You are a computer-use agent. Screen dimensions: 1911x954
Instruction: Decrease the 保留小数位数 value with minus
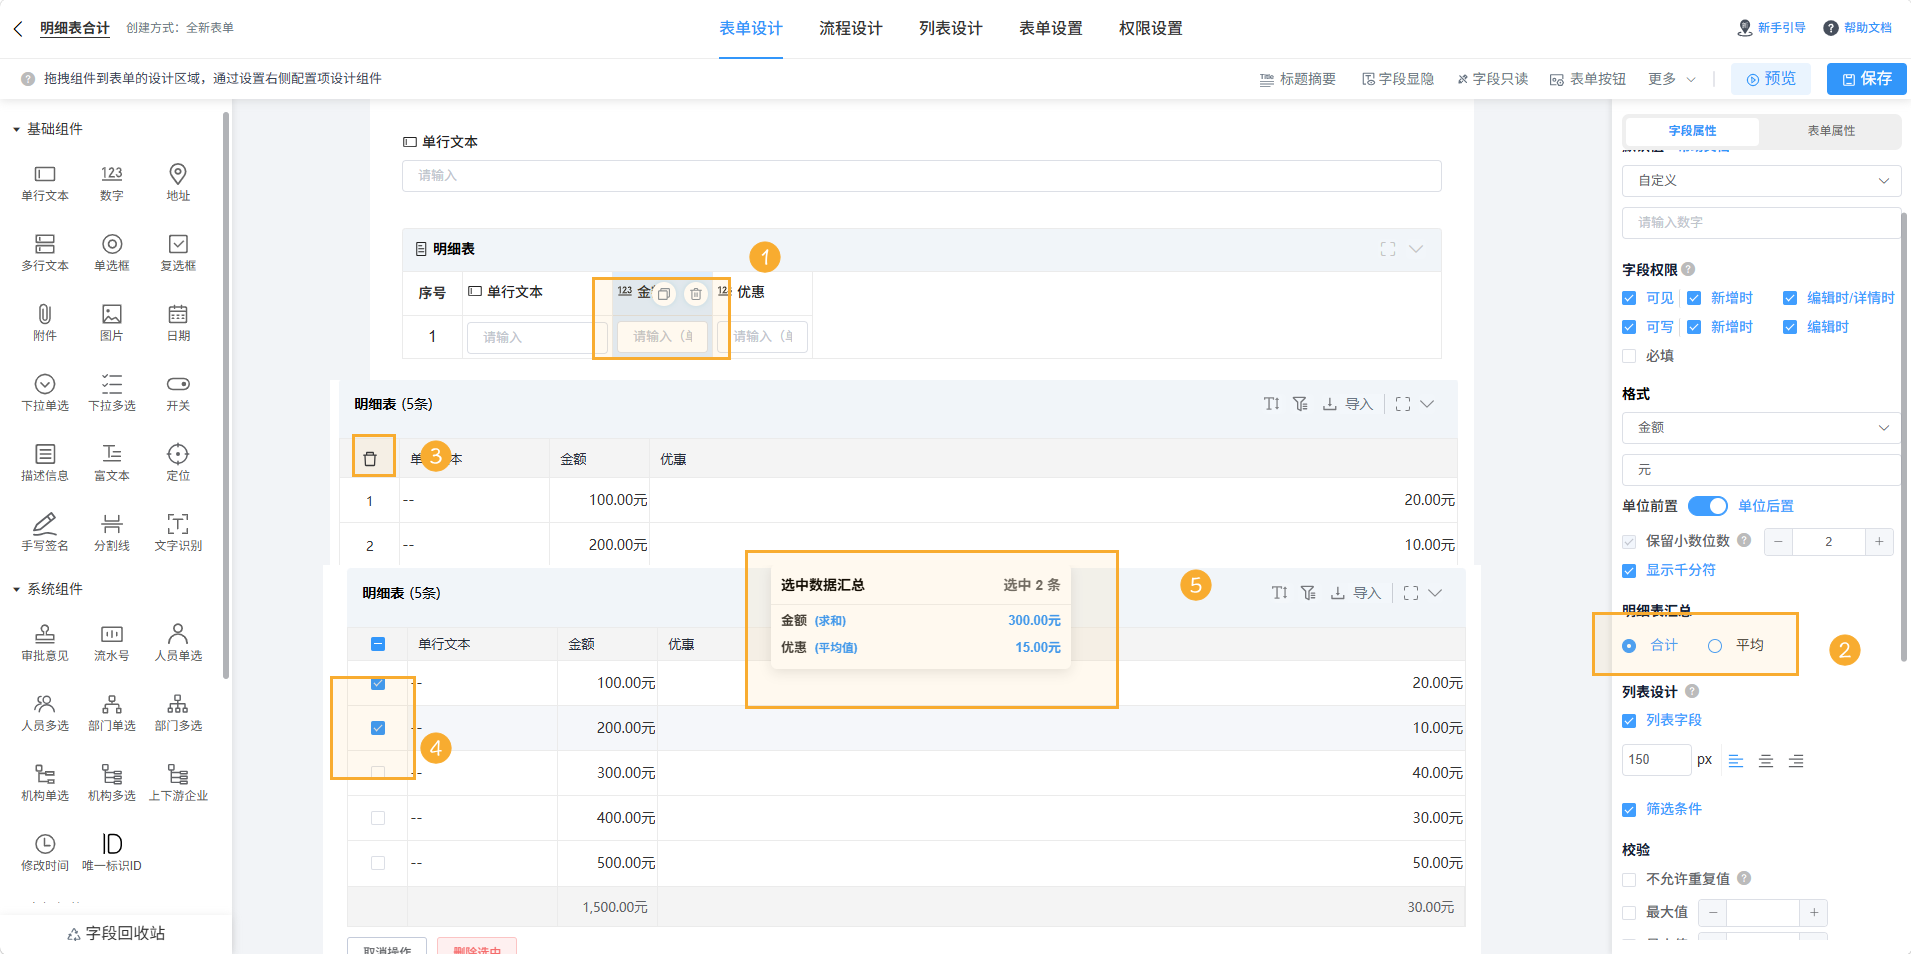coord(1778,541)
